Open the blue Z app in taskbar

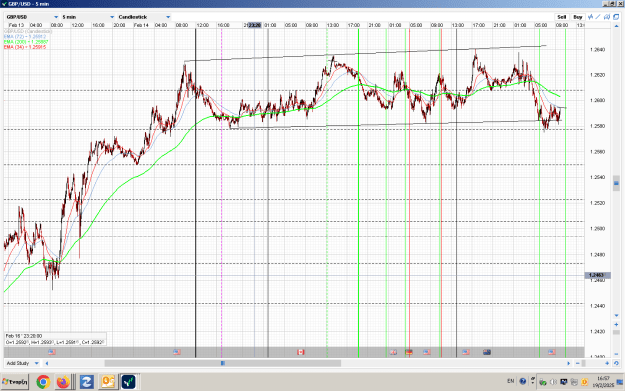[x=86, y=382]
